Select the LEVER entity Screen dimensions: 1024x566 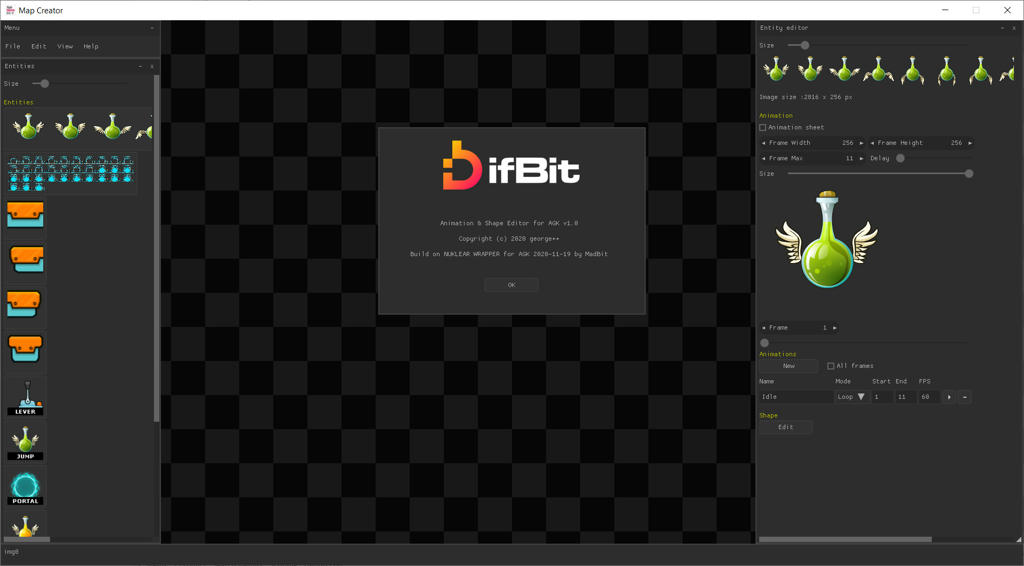pos(25,398)
